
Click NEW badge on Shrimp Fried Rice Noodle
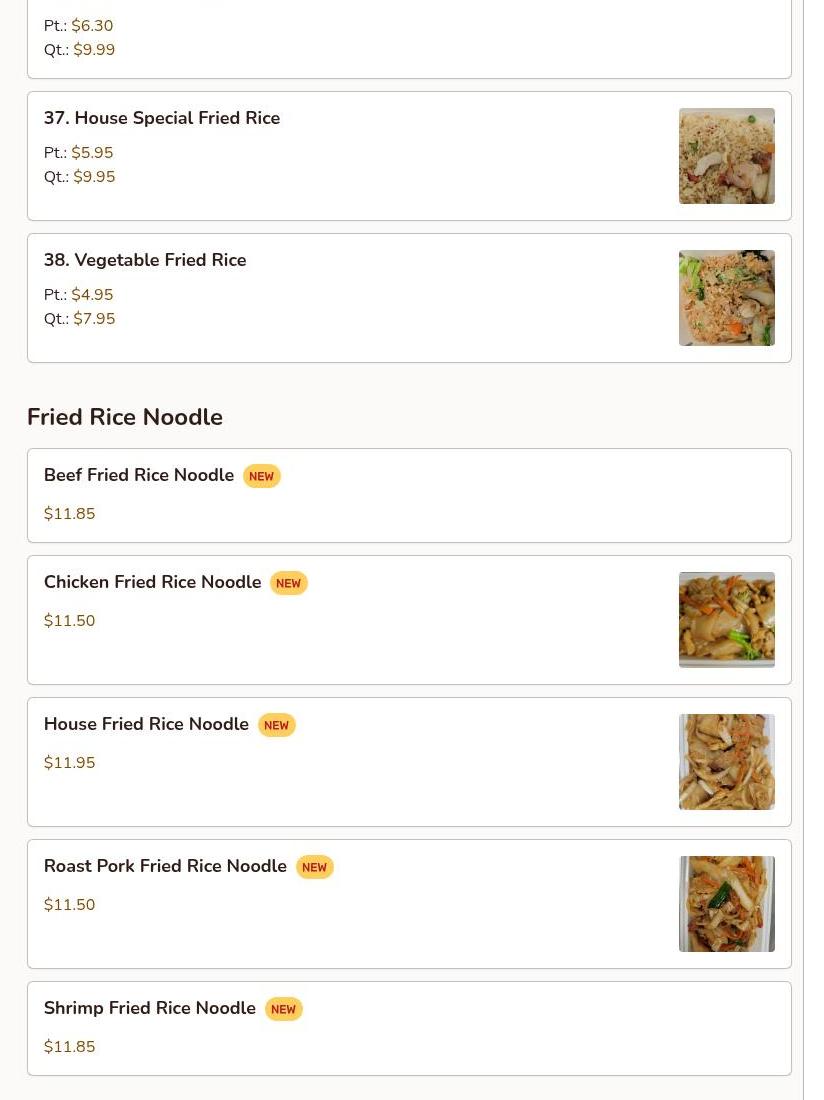283,1009
